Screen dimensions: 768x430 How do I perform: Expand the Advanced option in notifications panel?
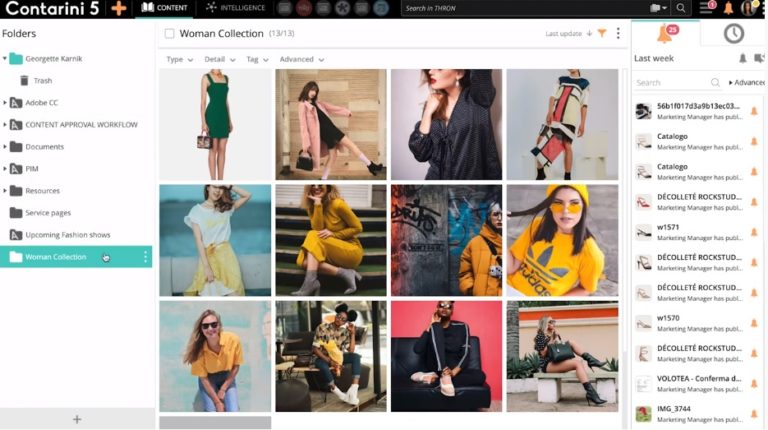click(x=747, y=82)
